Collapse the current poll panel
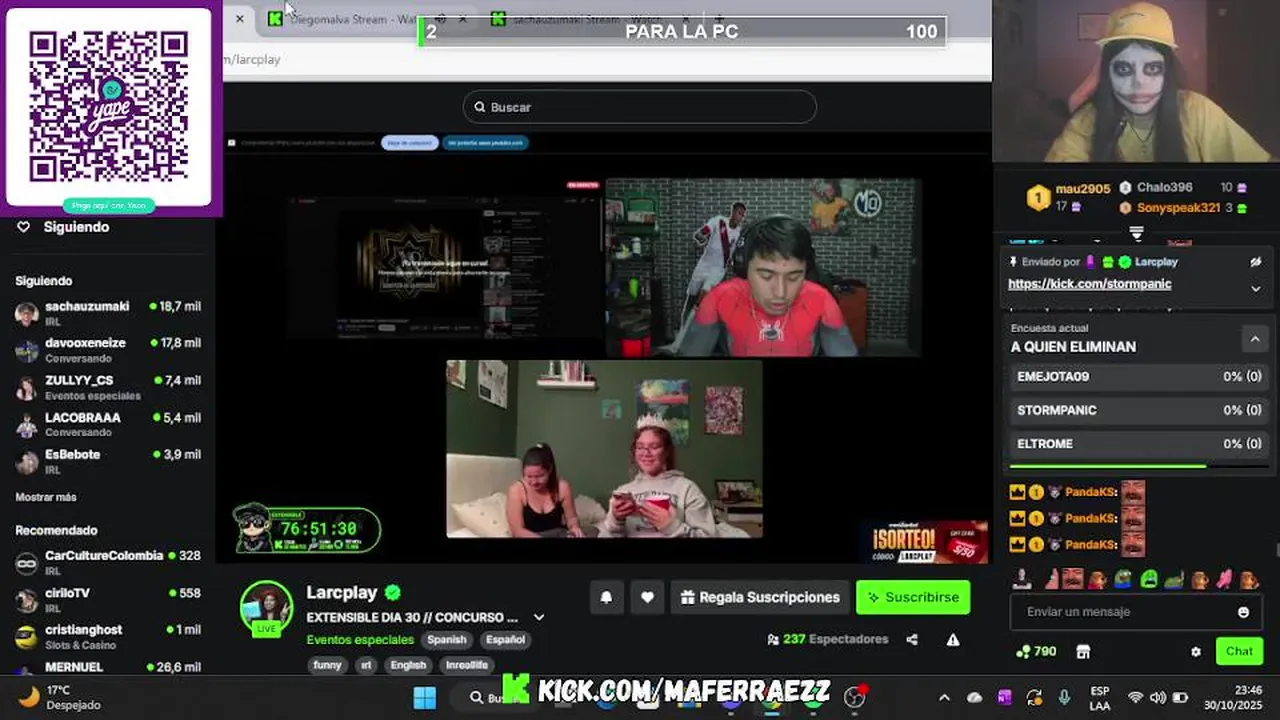This screenshot has height=720, width=1280. 1254,339
